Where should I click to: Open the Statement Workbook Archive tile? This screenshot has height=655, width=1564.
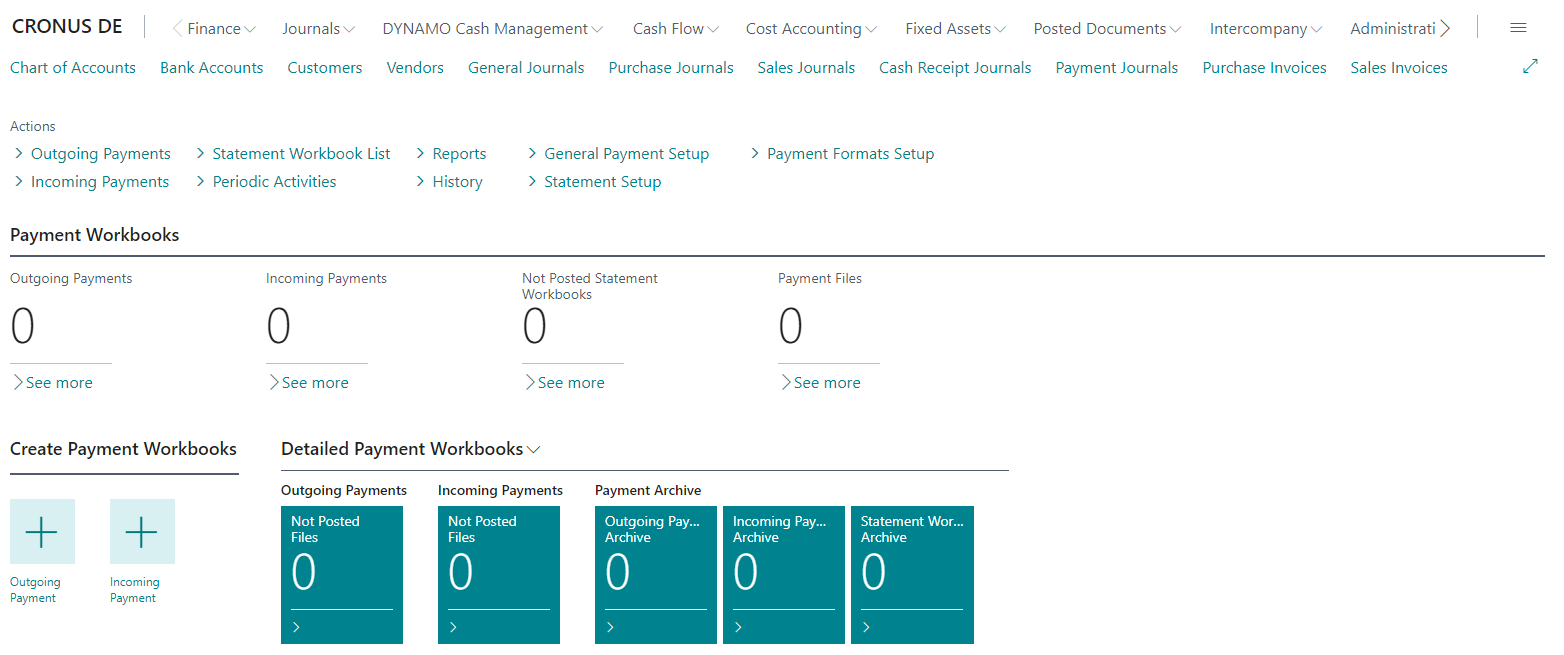(912, 574)
